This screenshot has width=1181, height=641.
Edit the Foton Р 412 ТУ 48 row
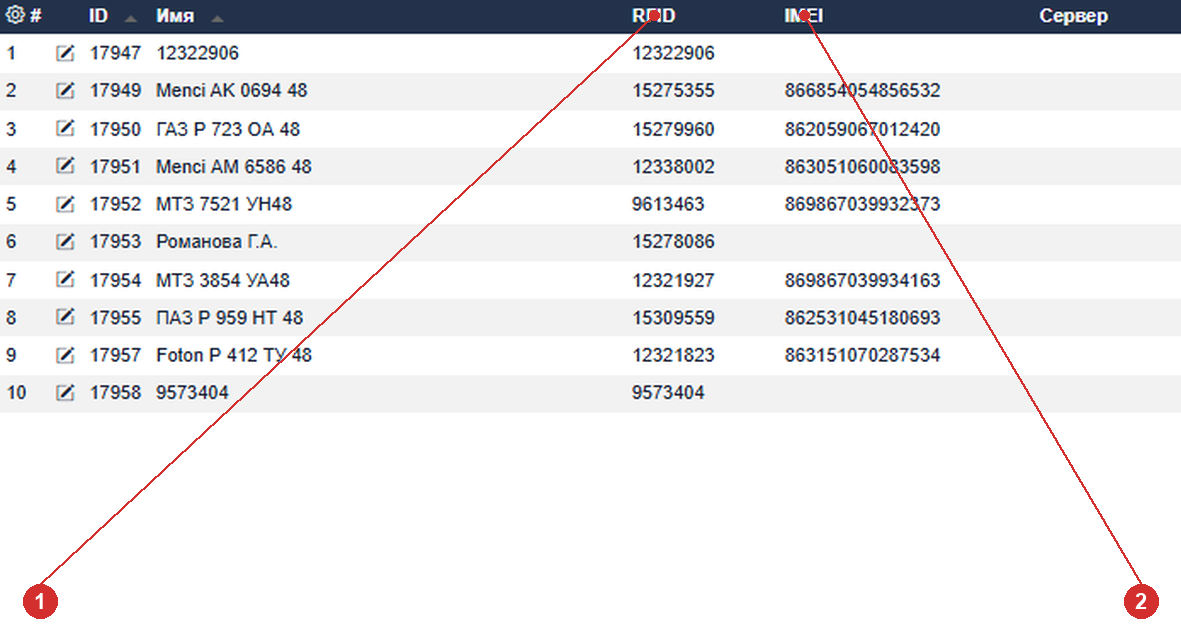click(x=66, y=356)
